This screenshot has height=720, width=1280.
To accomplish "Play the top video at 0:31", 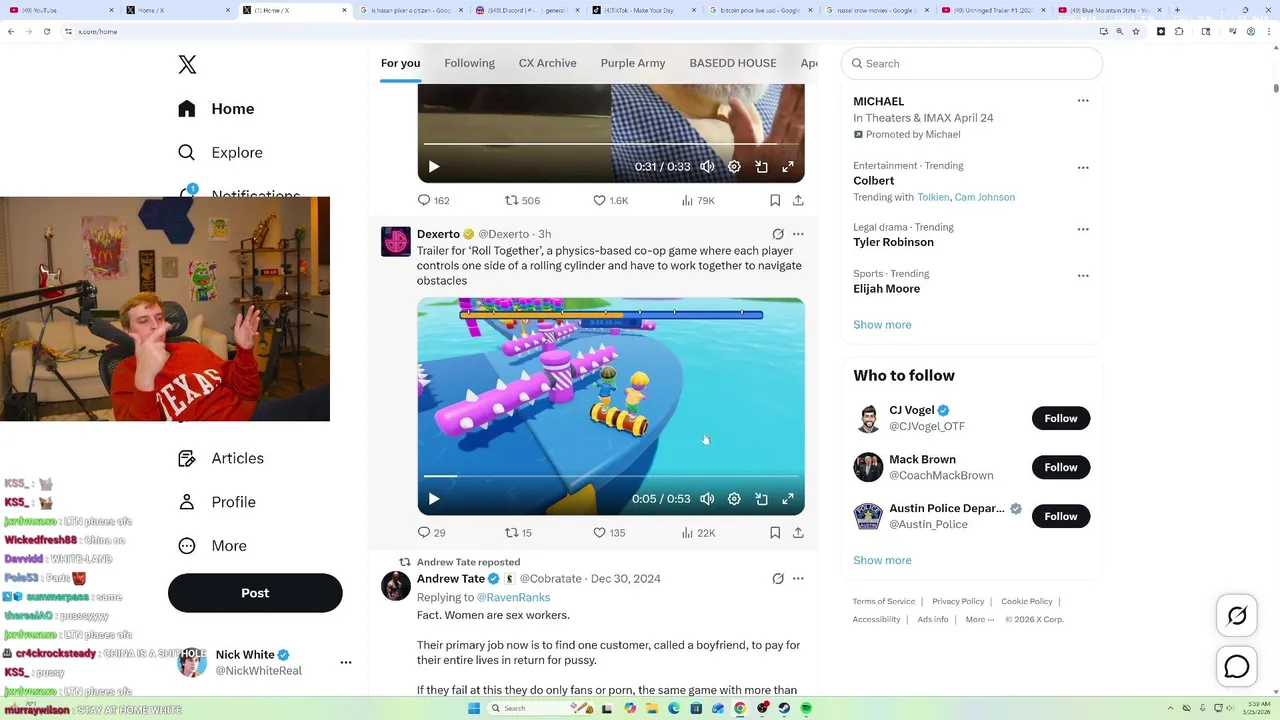I will (x=433, y=167).
